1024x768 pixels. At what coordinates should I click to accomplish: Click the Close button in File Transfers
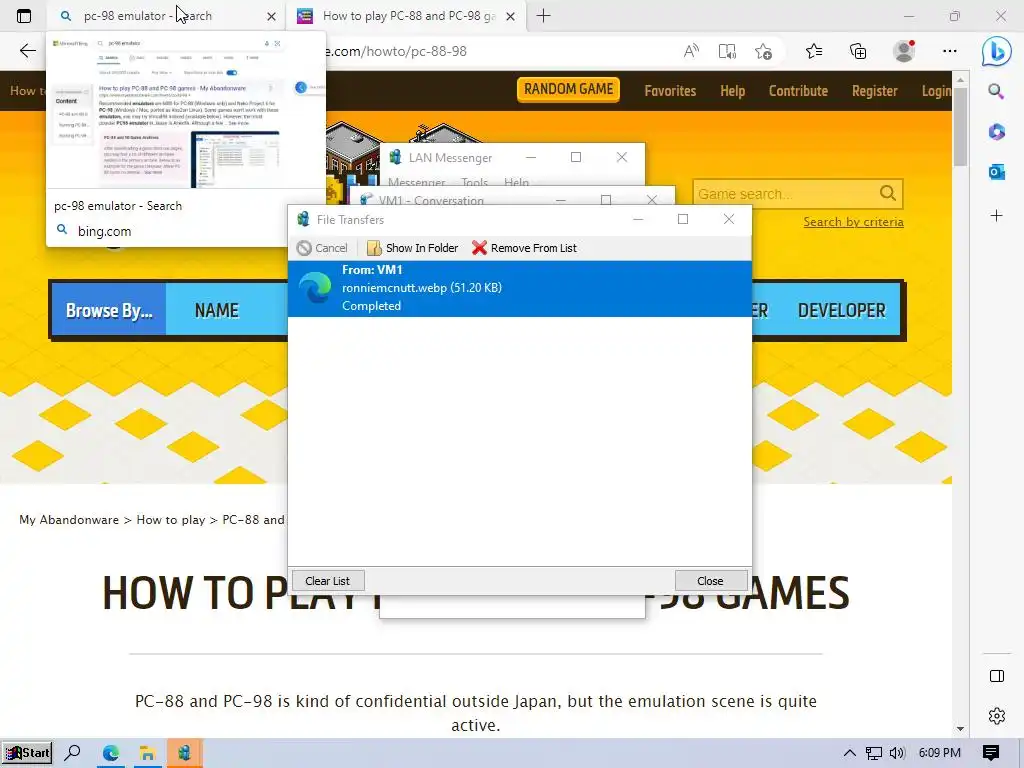point(711,581)
